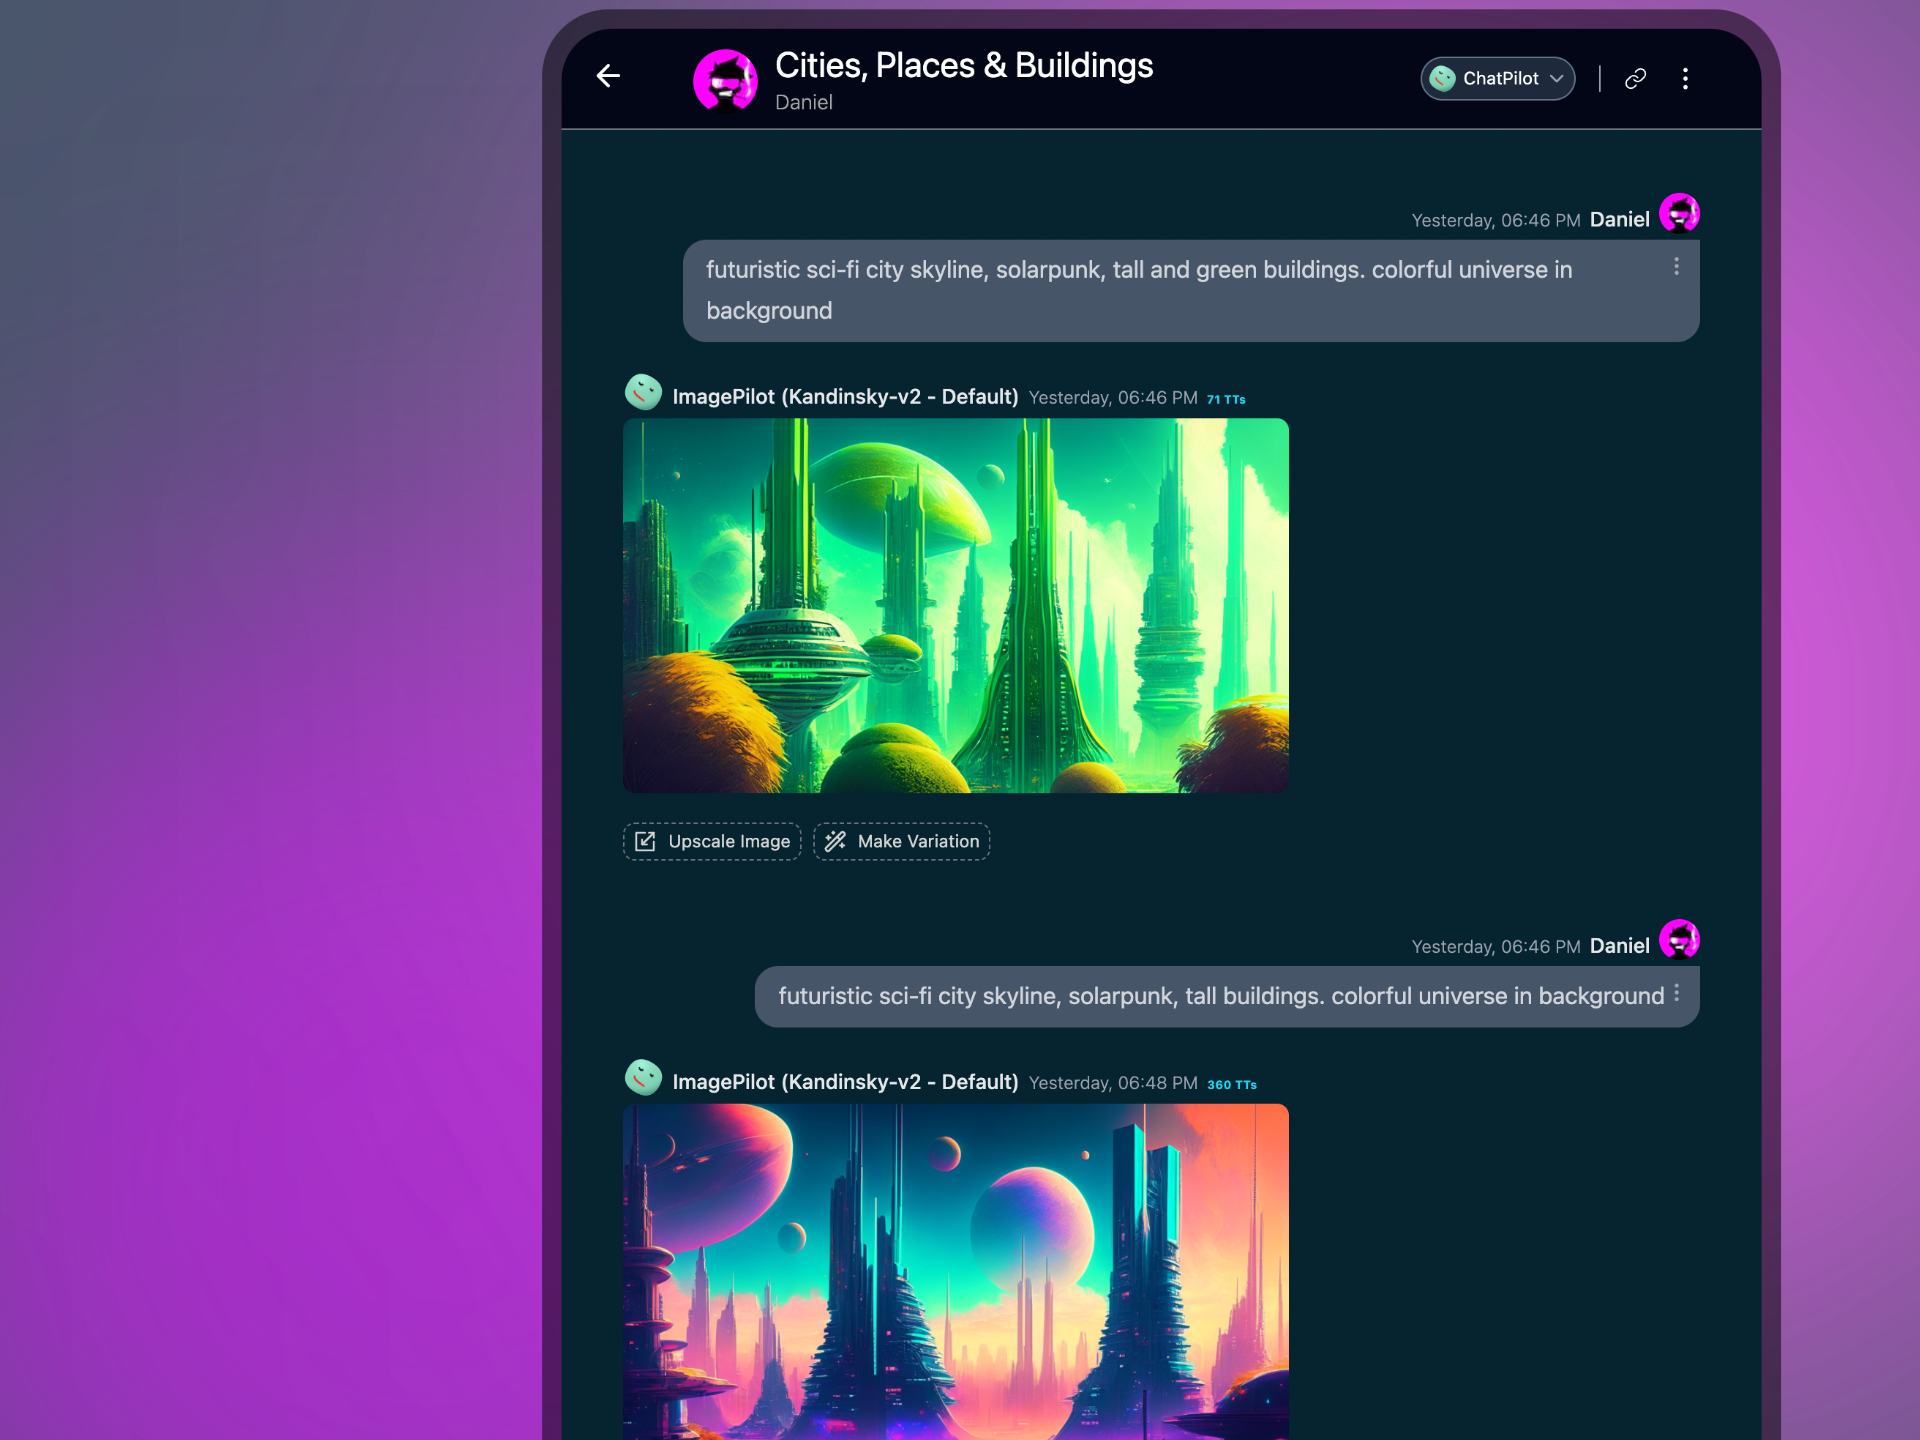1920x1440 pixels.
Task: Copy chat link with the chain icon
Action: [1635, 78]
